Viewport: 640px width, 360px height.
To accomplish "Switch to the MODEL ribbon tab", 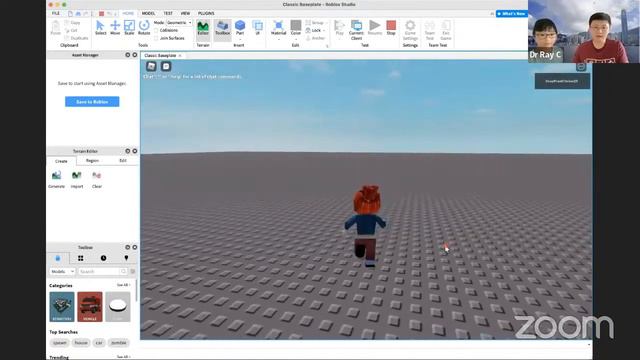I will click(x=148, y=13).
